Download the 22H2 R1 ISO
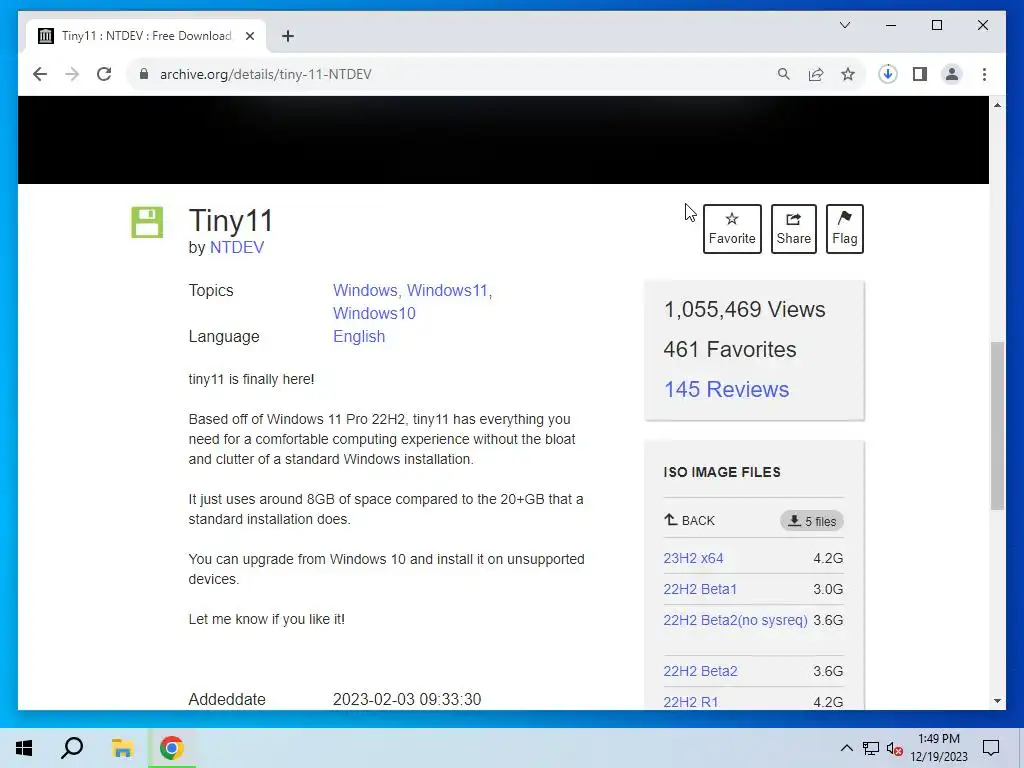1024x768 pixels. click(x=690, y=702)
